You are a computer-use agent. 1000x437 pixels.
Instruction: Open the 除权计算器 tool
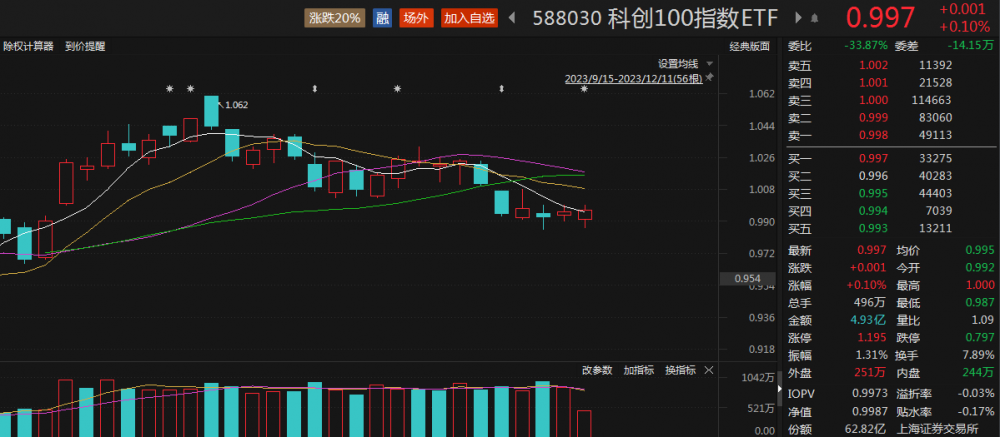pyautogui.click(x=28, y=46)
